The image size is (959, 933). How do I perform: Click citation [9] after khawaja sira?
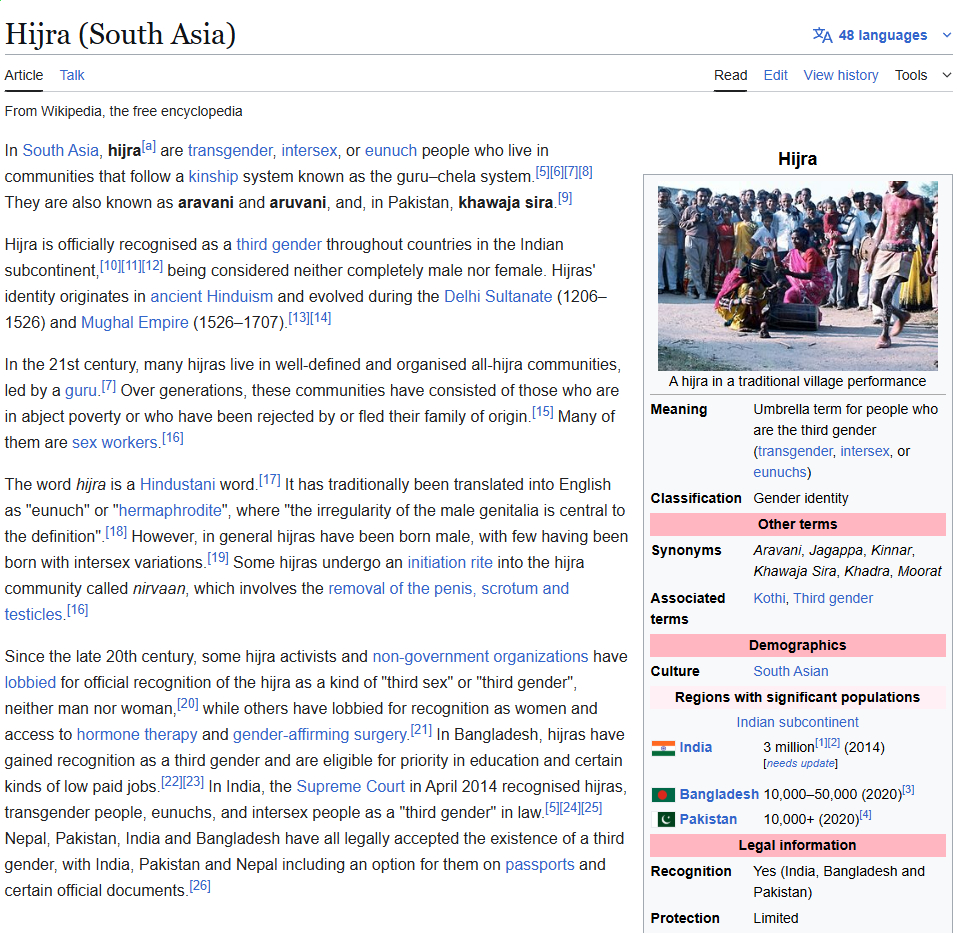point(565,198)
